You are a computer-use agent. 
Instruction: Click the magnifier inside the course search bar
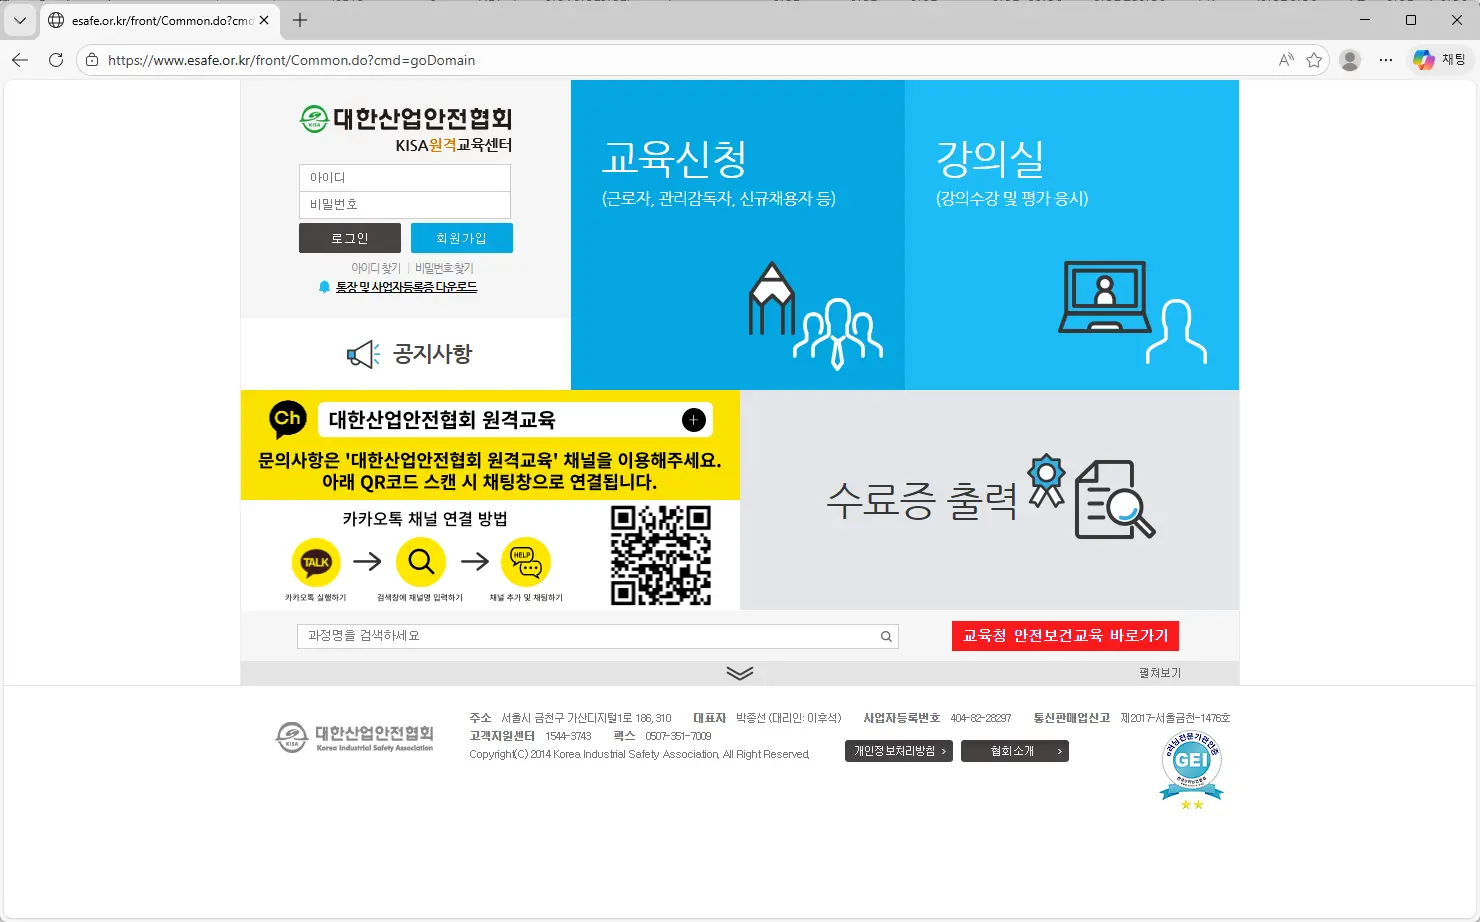(885, 636)
